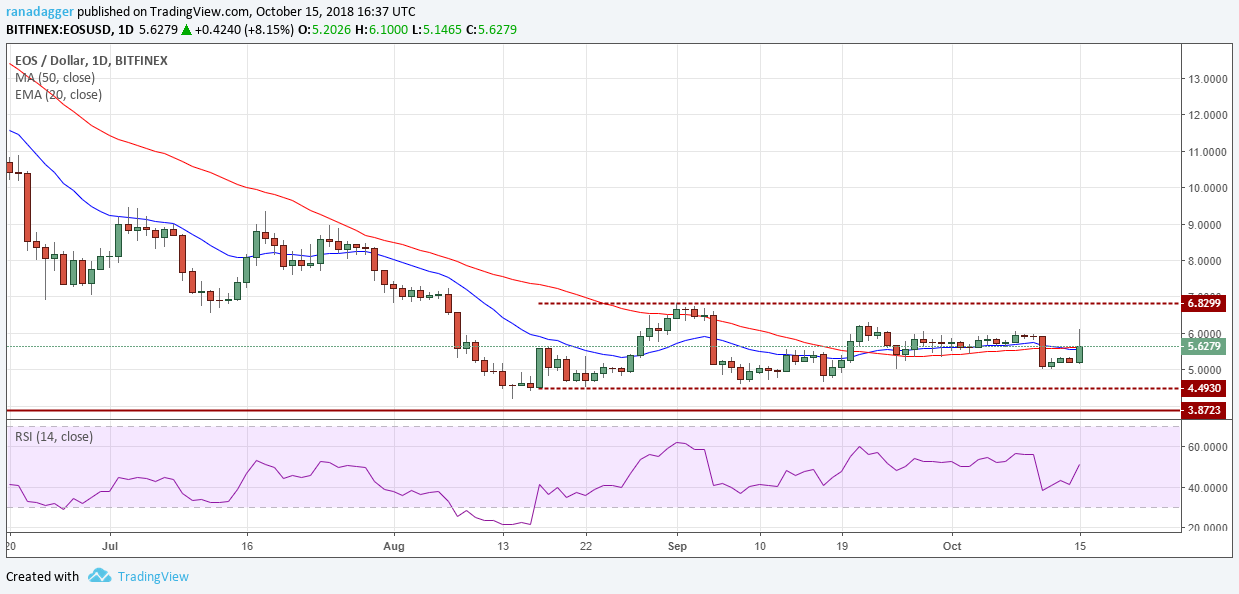Click the Jul date label on time axis
Screen dimensions: 1239x594
(111, 548)
